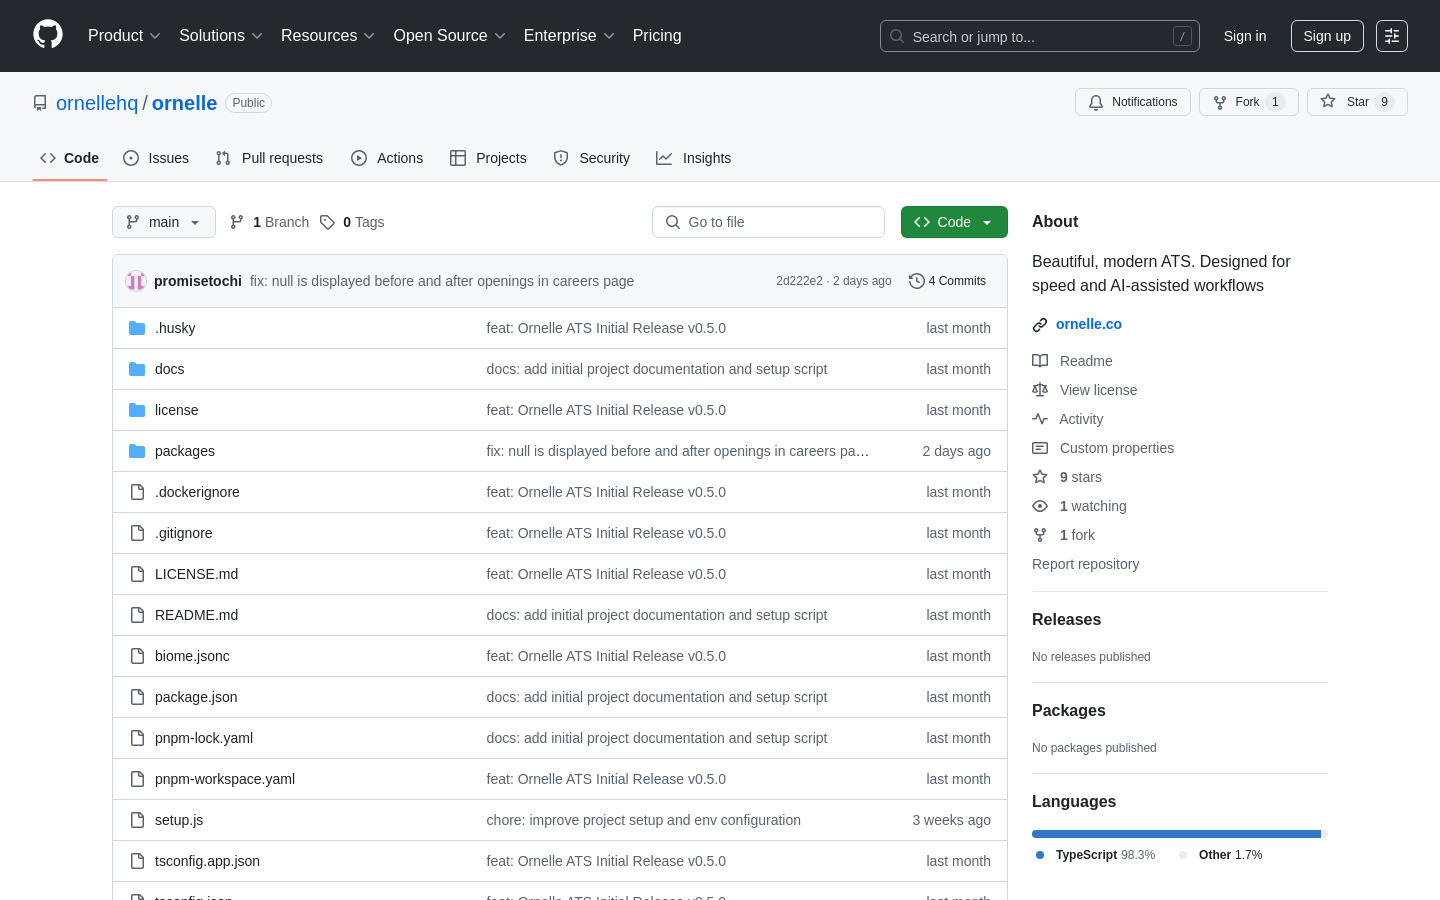Click the 4 Commits link
This screenshot has width=1440, height=900.
point(947,281)
